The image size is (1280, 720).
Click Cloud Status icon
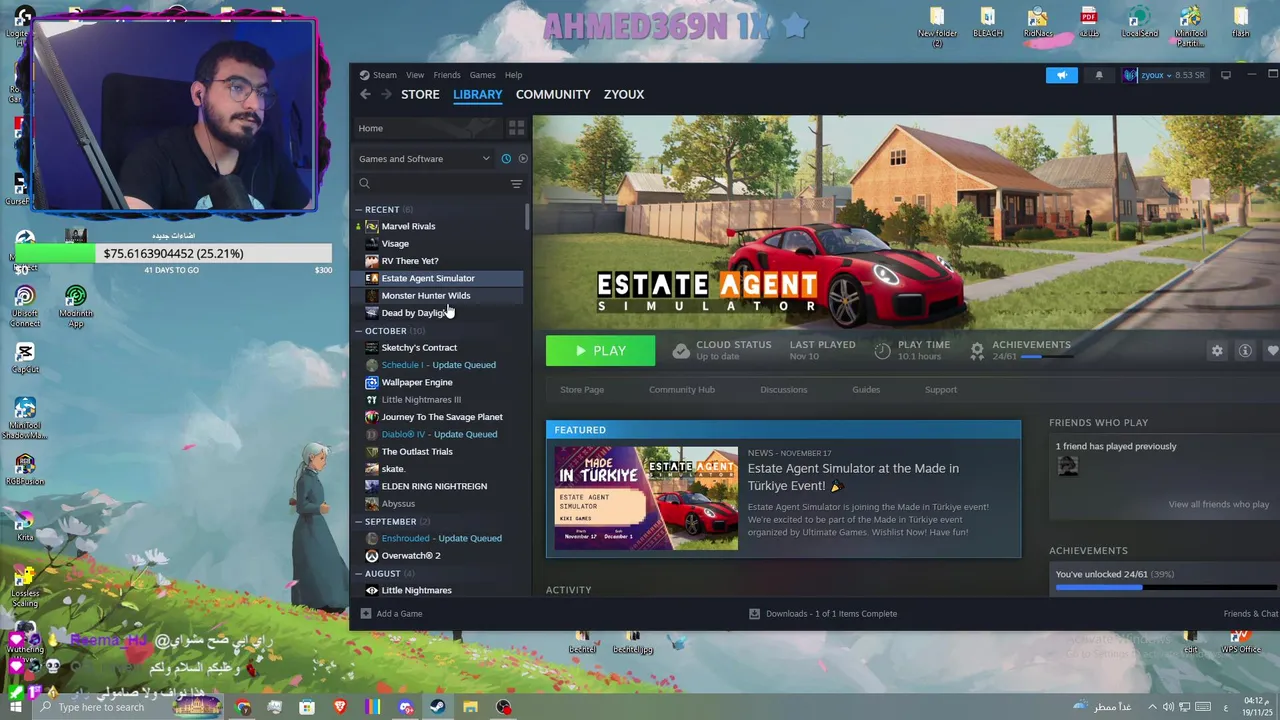(681, 351)
